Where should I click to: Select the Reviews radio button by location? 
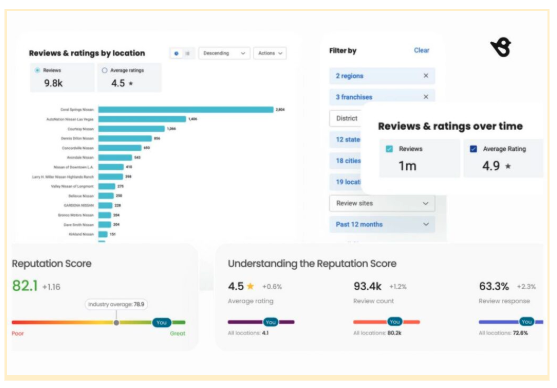[x=37, y=70]
